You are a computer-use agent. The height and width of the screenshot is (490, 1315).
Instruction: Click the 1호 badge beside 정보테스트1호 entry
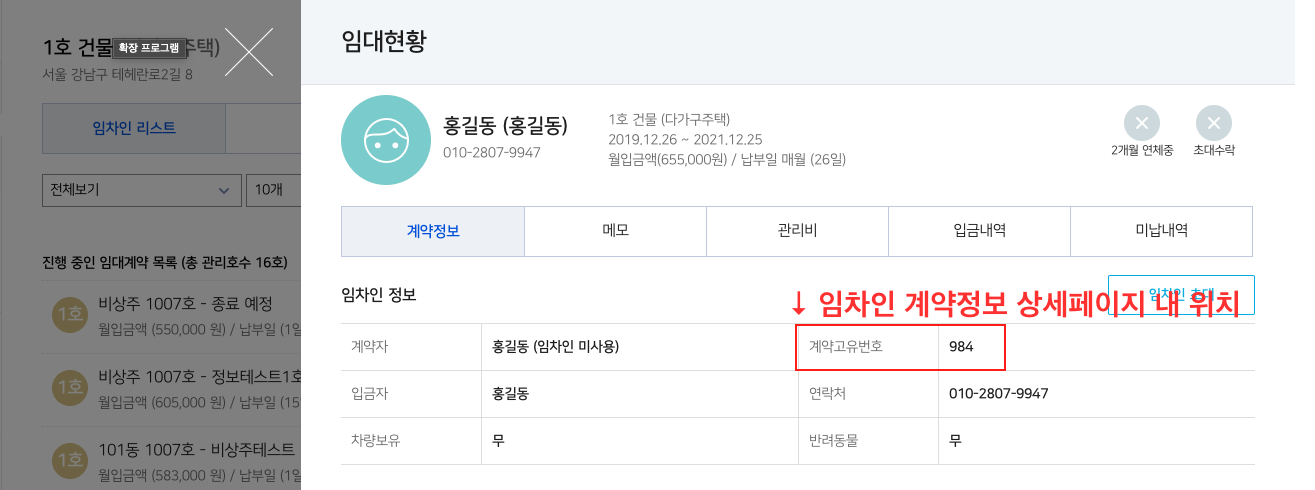69,385
